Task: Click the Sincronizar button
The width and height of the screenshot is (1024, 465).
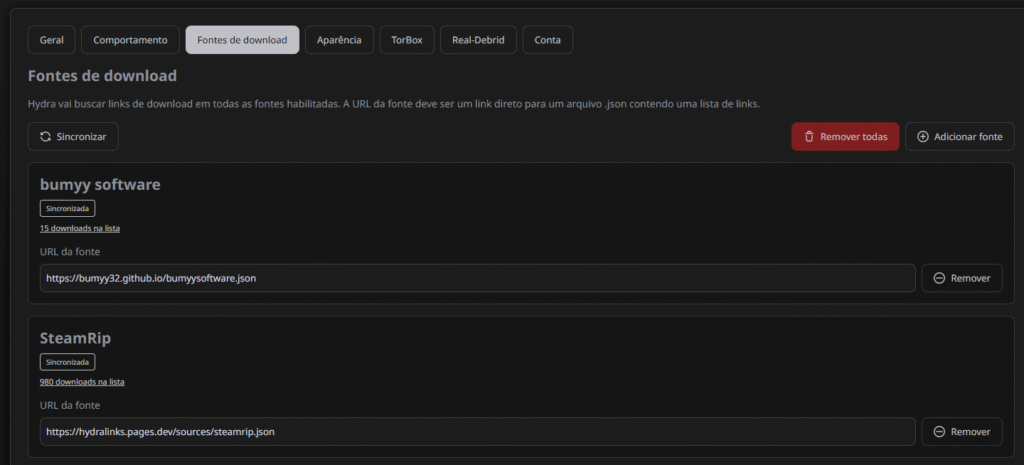Action: [73, 136]
